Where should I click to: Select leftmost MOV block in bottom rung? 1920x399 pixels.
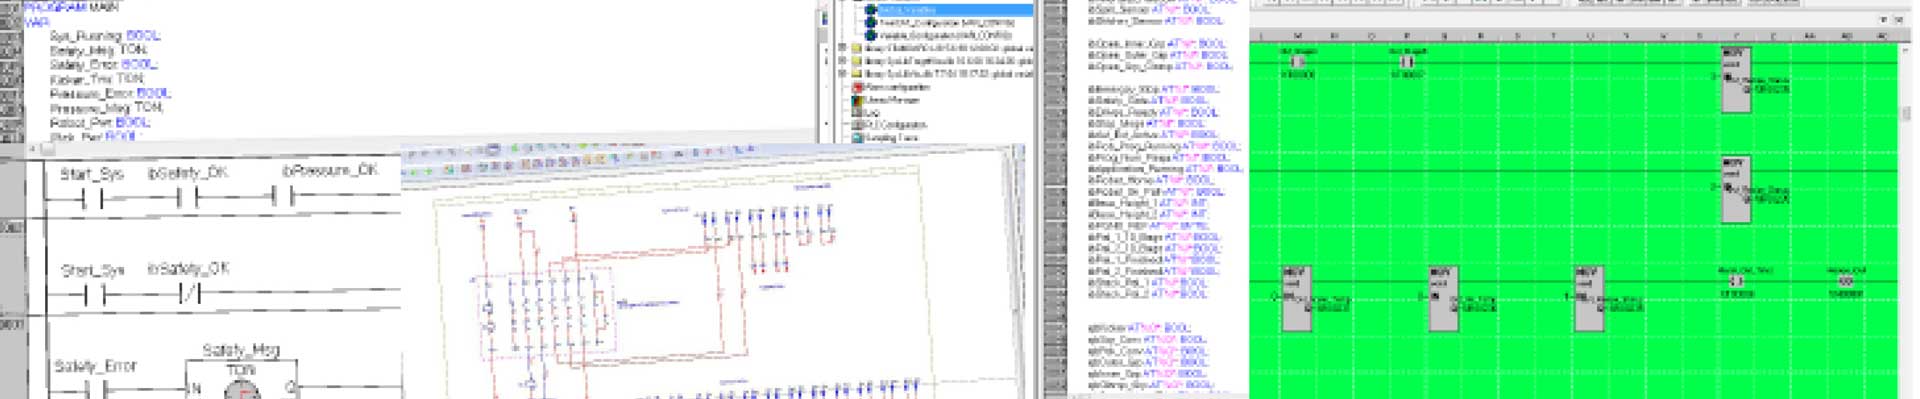(1296, 298)
